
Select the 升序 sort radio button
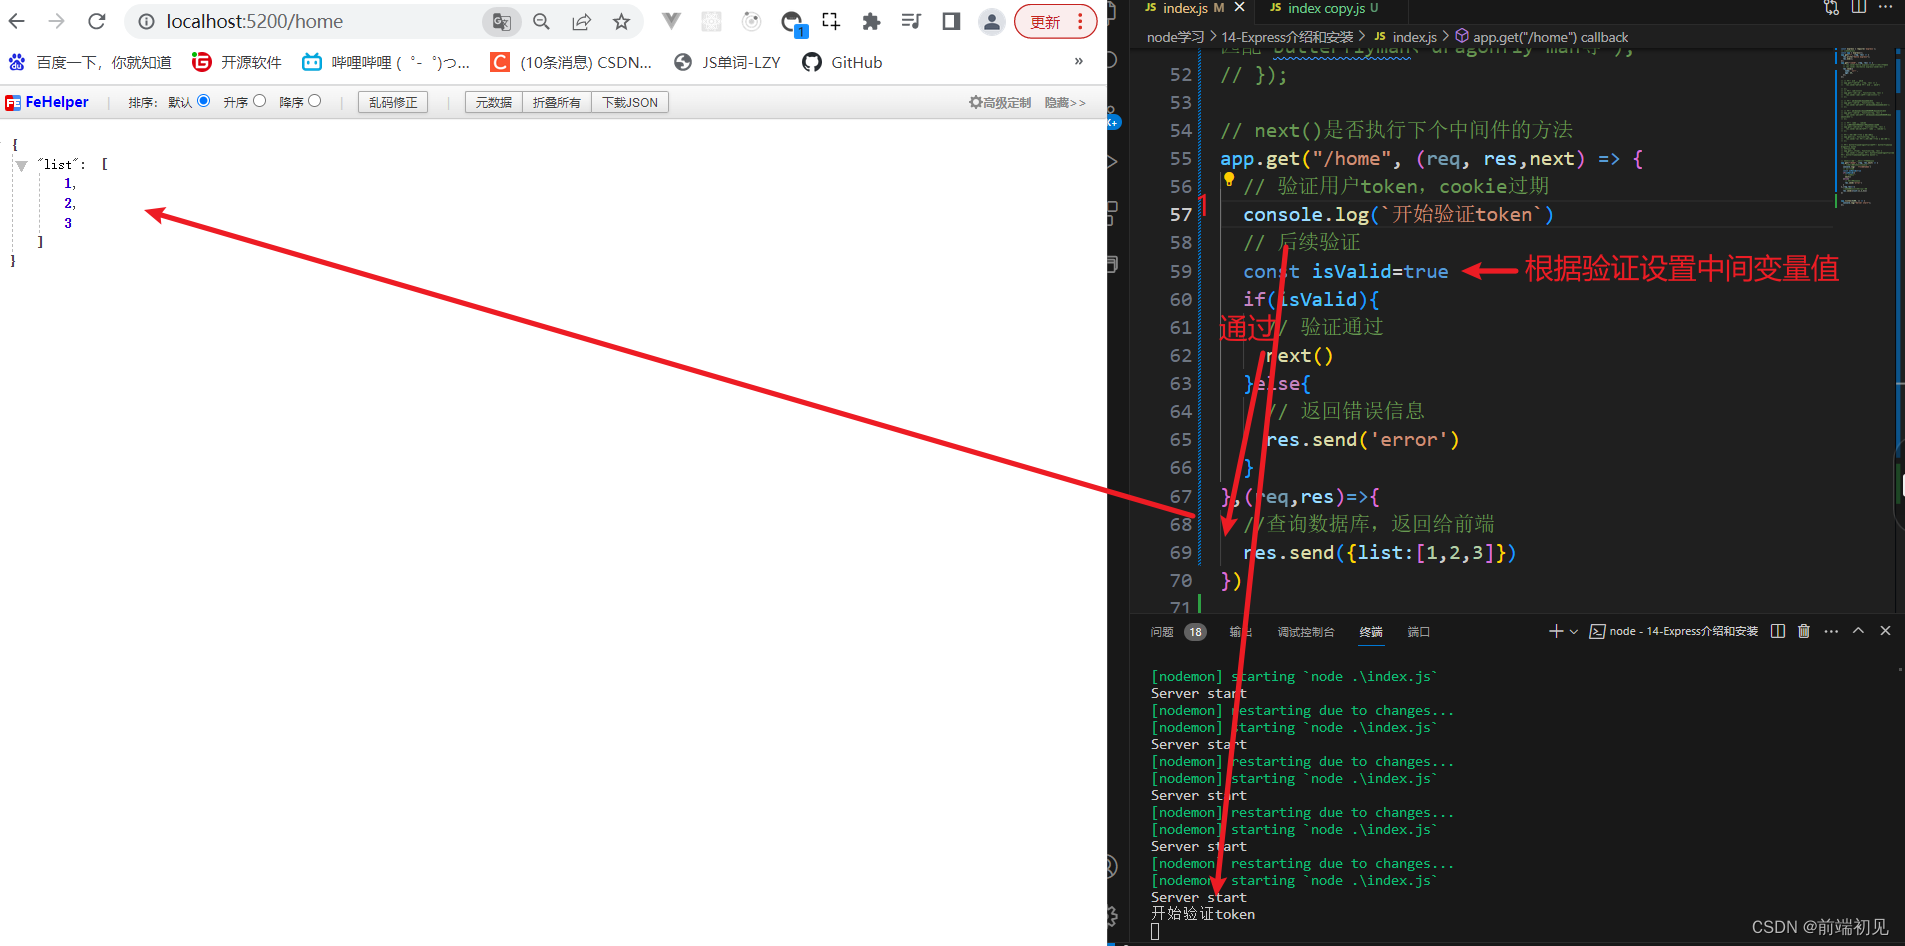pos(260,101)
